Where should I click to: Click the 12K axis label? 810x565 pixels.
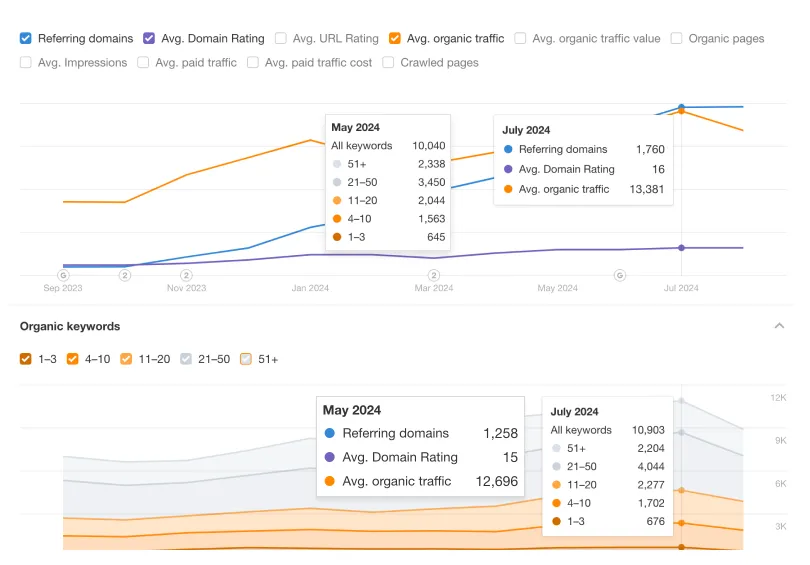tap(778, 398)
